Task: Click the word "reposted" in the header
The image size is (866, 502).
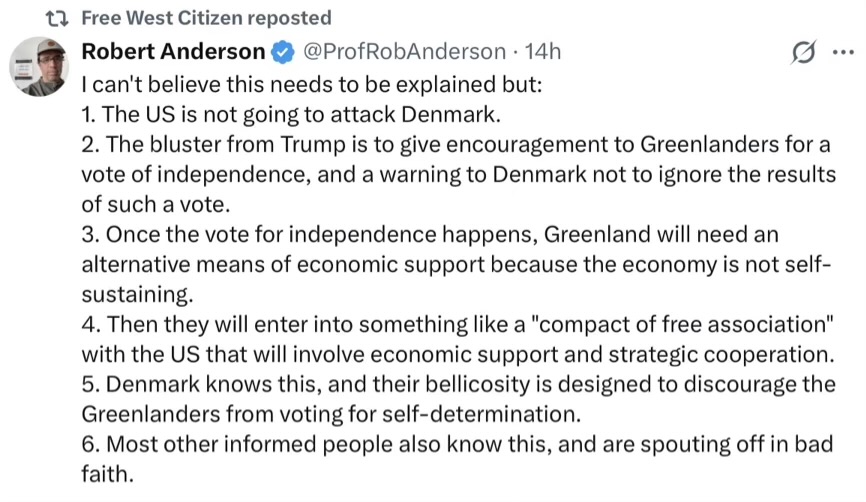Action: click(x=293, y=18)
